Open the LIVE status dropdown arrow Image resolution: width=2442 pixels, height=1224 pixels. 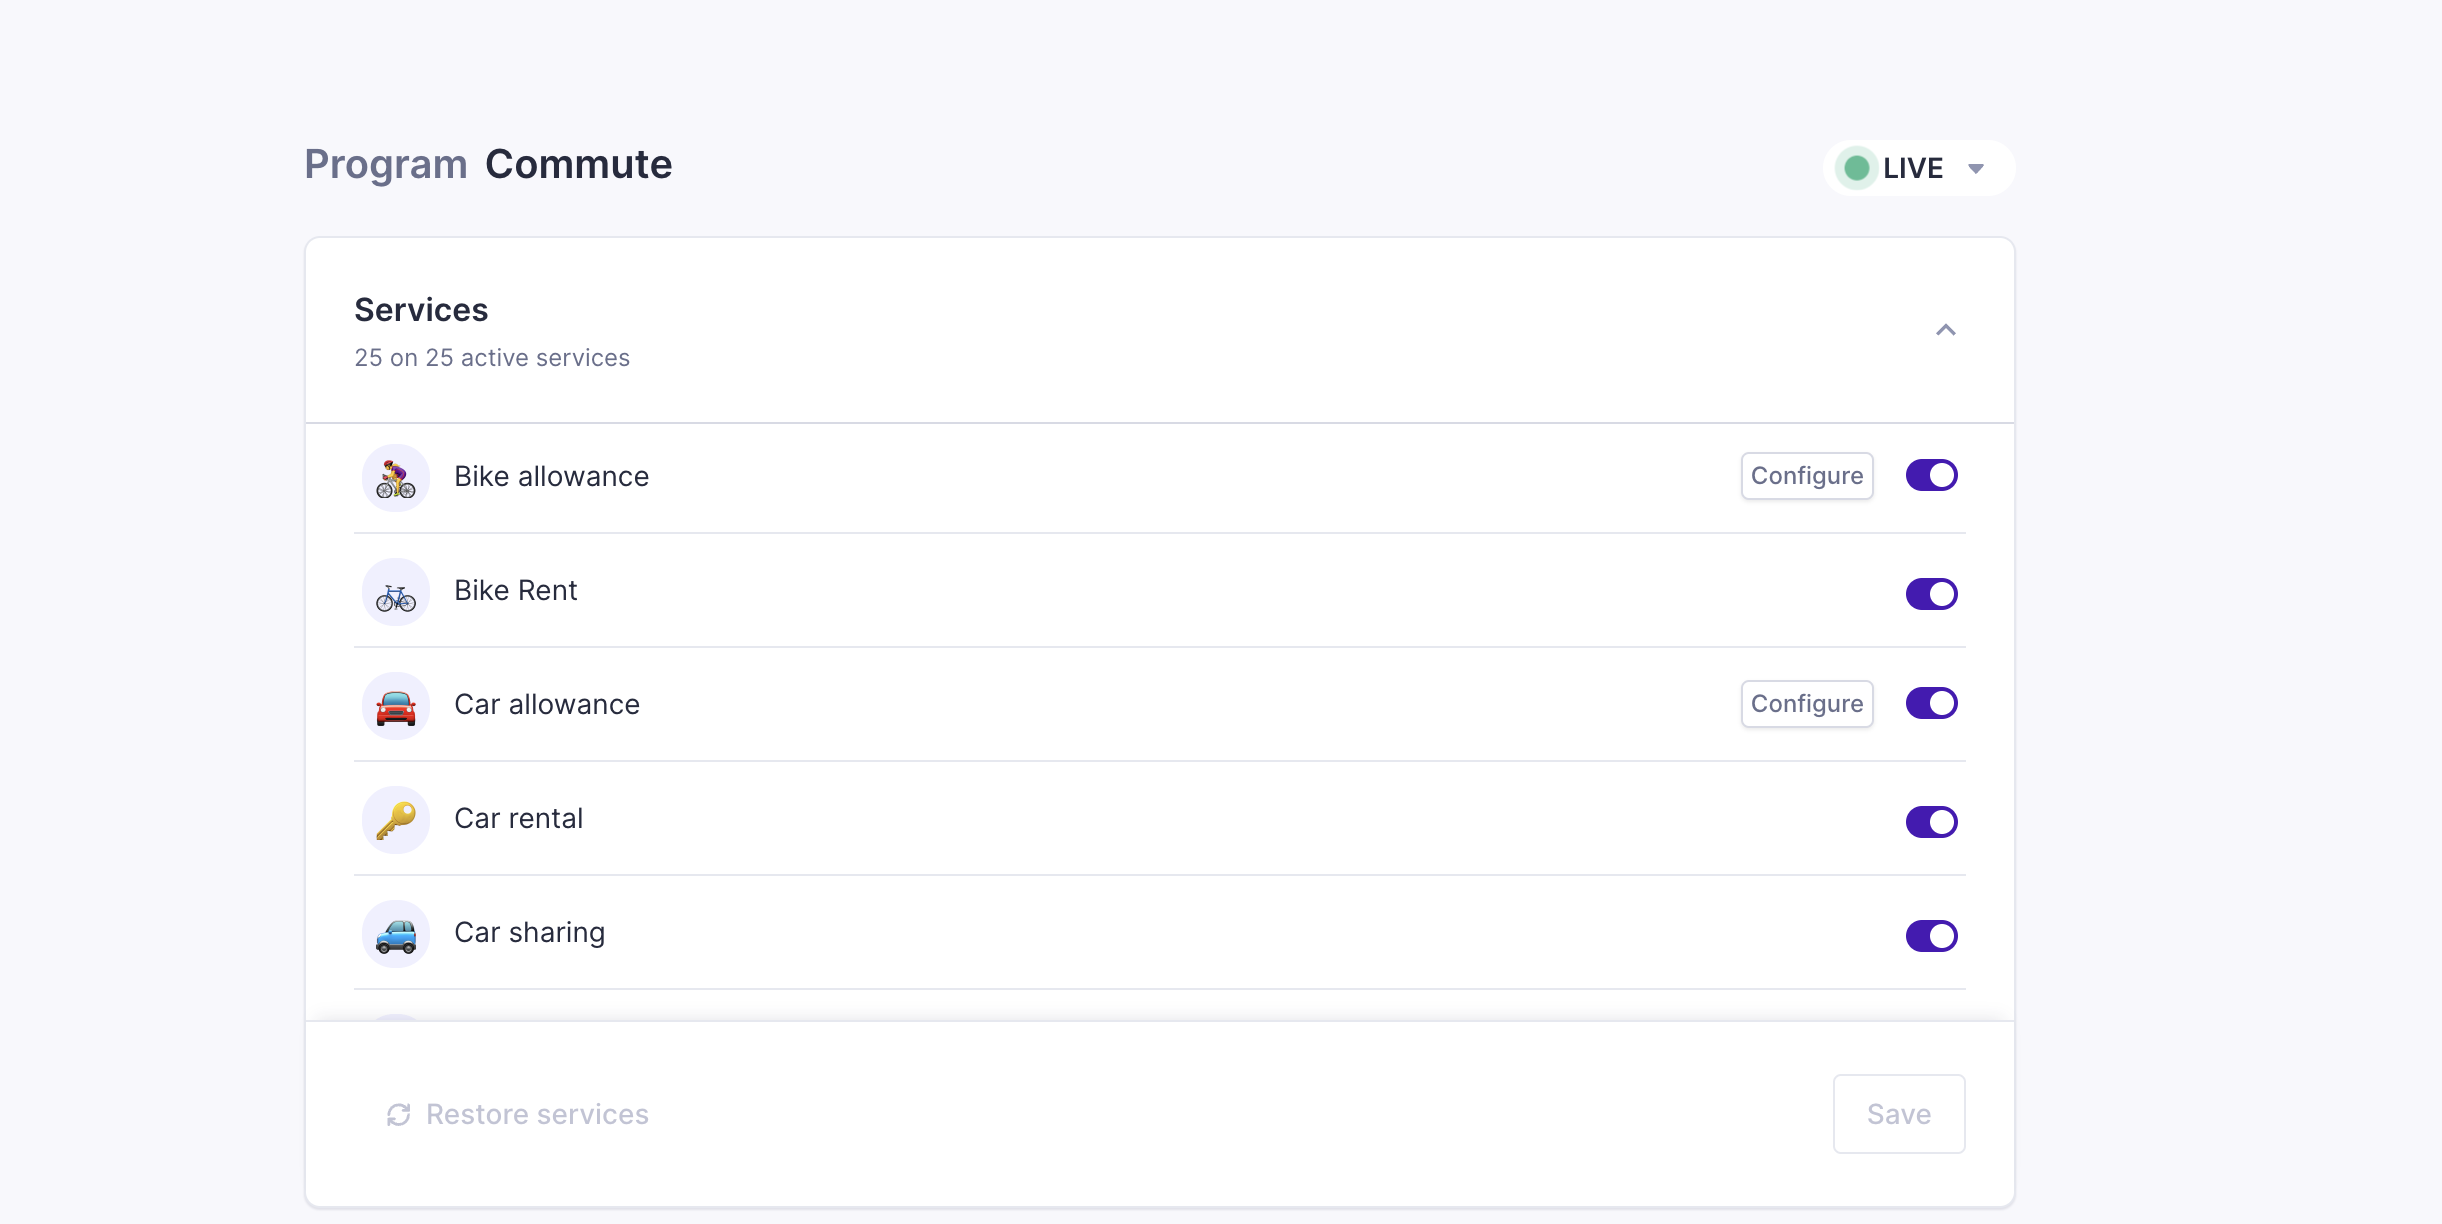pyautogui.click(x=1975, y=169)
